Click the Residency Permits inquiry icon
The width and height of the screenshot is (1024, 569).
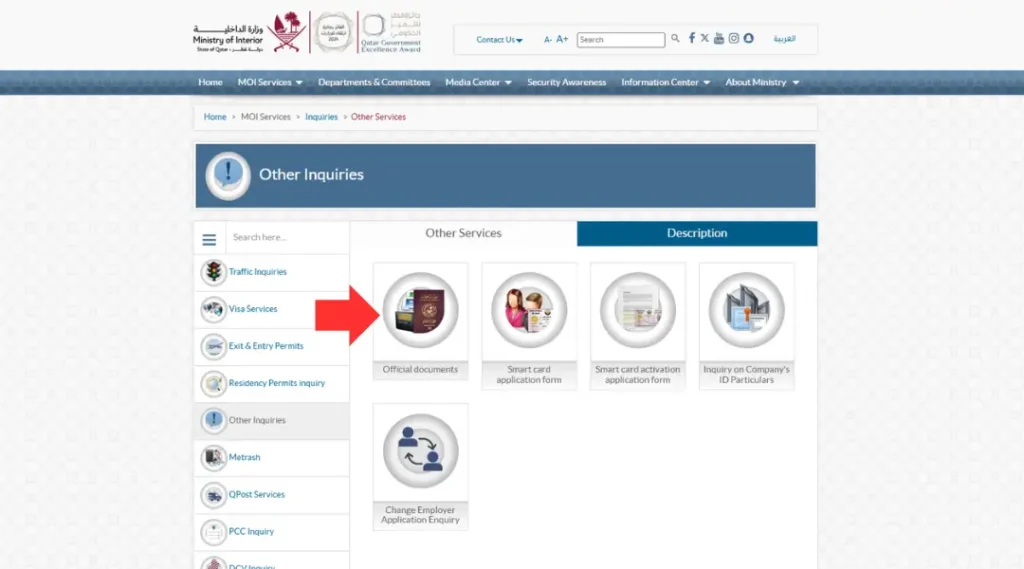[x=213, y=383]
